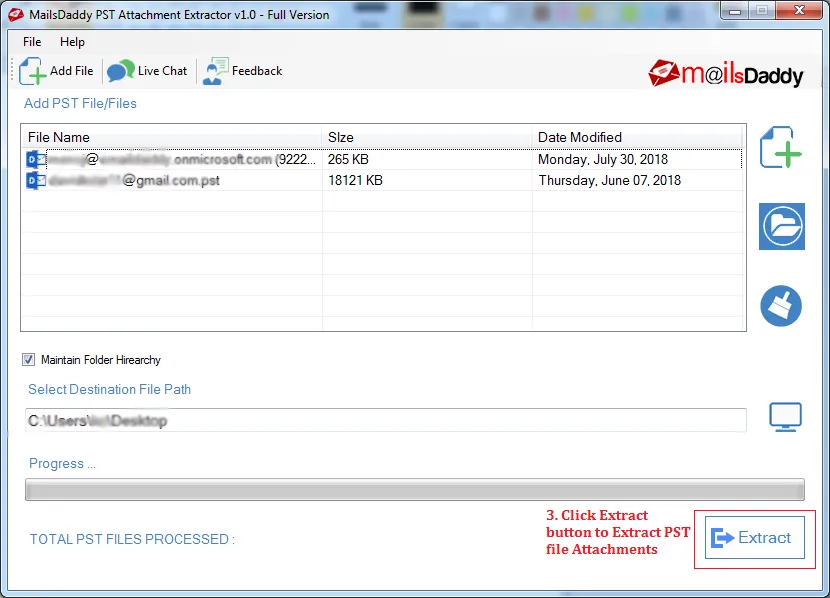Toggle Maintain Folder Hierarchy checkbox
The image size is (830, 598).
[28, 359]
